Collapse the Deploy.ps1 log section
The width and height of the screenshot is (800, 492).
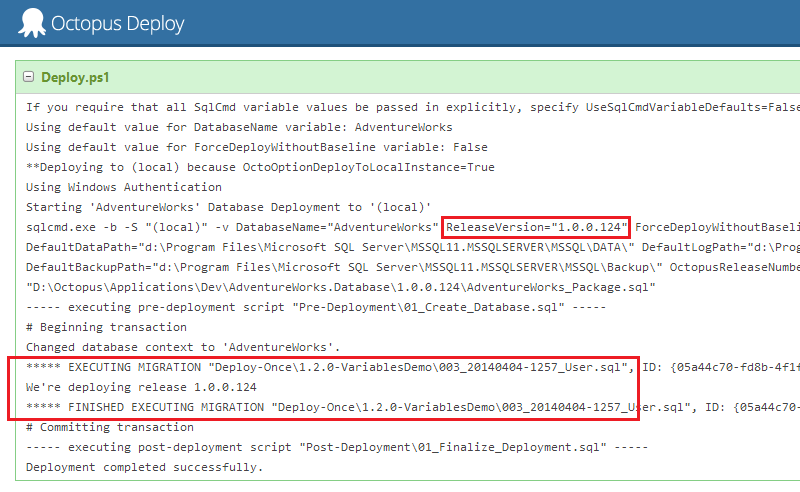coord(29,76)
